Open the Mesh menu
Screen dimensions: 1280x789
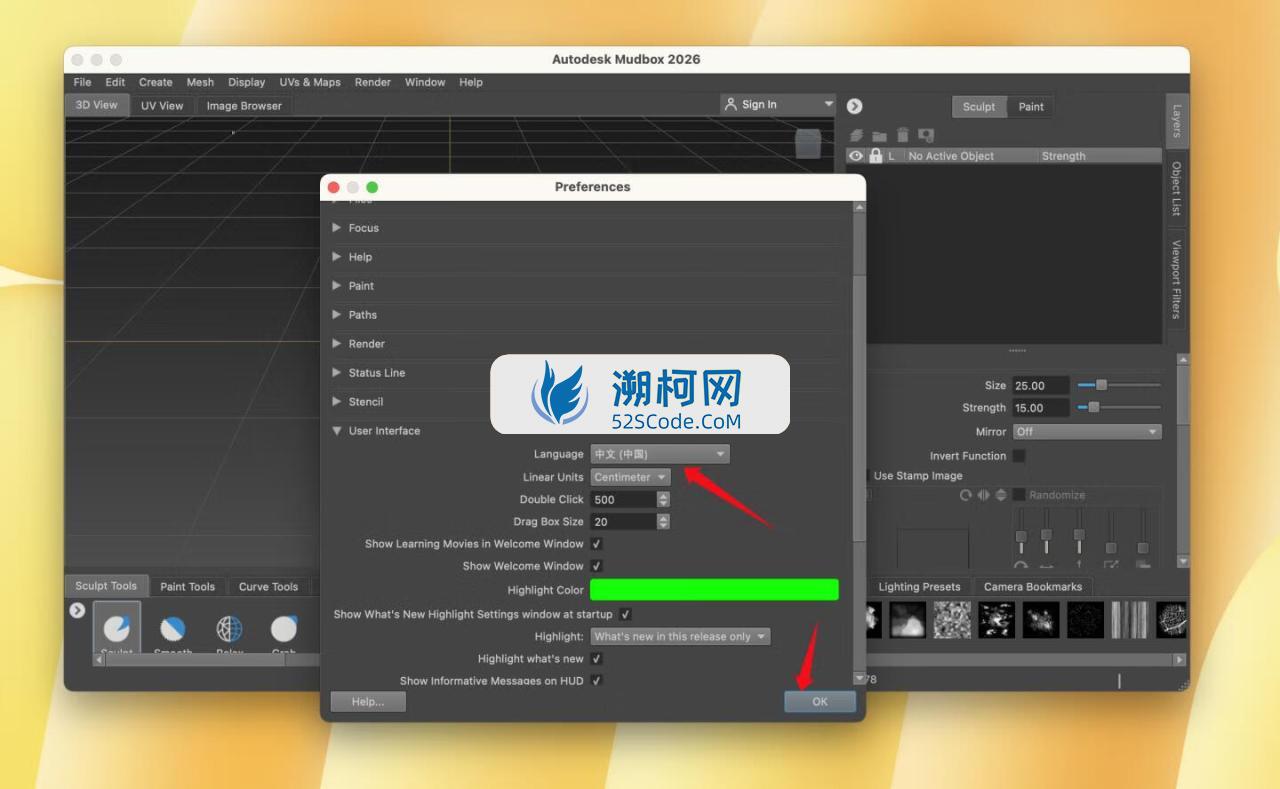200,82
